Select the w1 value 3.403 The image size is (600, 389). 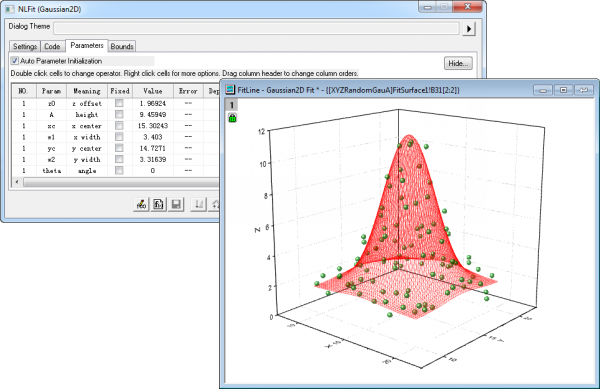click(x=153, y=137)
